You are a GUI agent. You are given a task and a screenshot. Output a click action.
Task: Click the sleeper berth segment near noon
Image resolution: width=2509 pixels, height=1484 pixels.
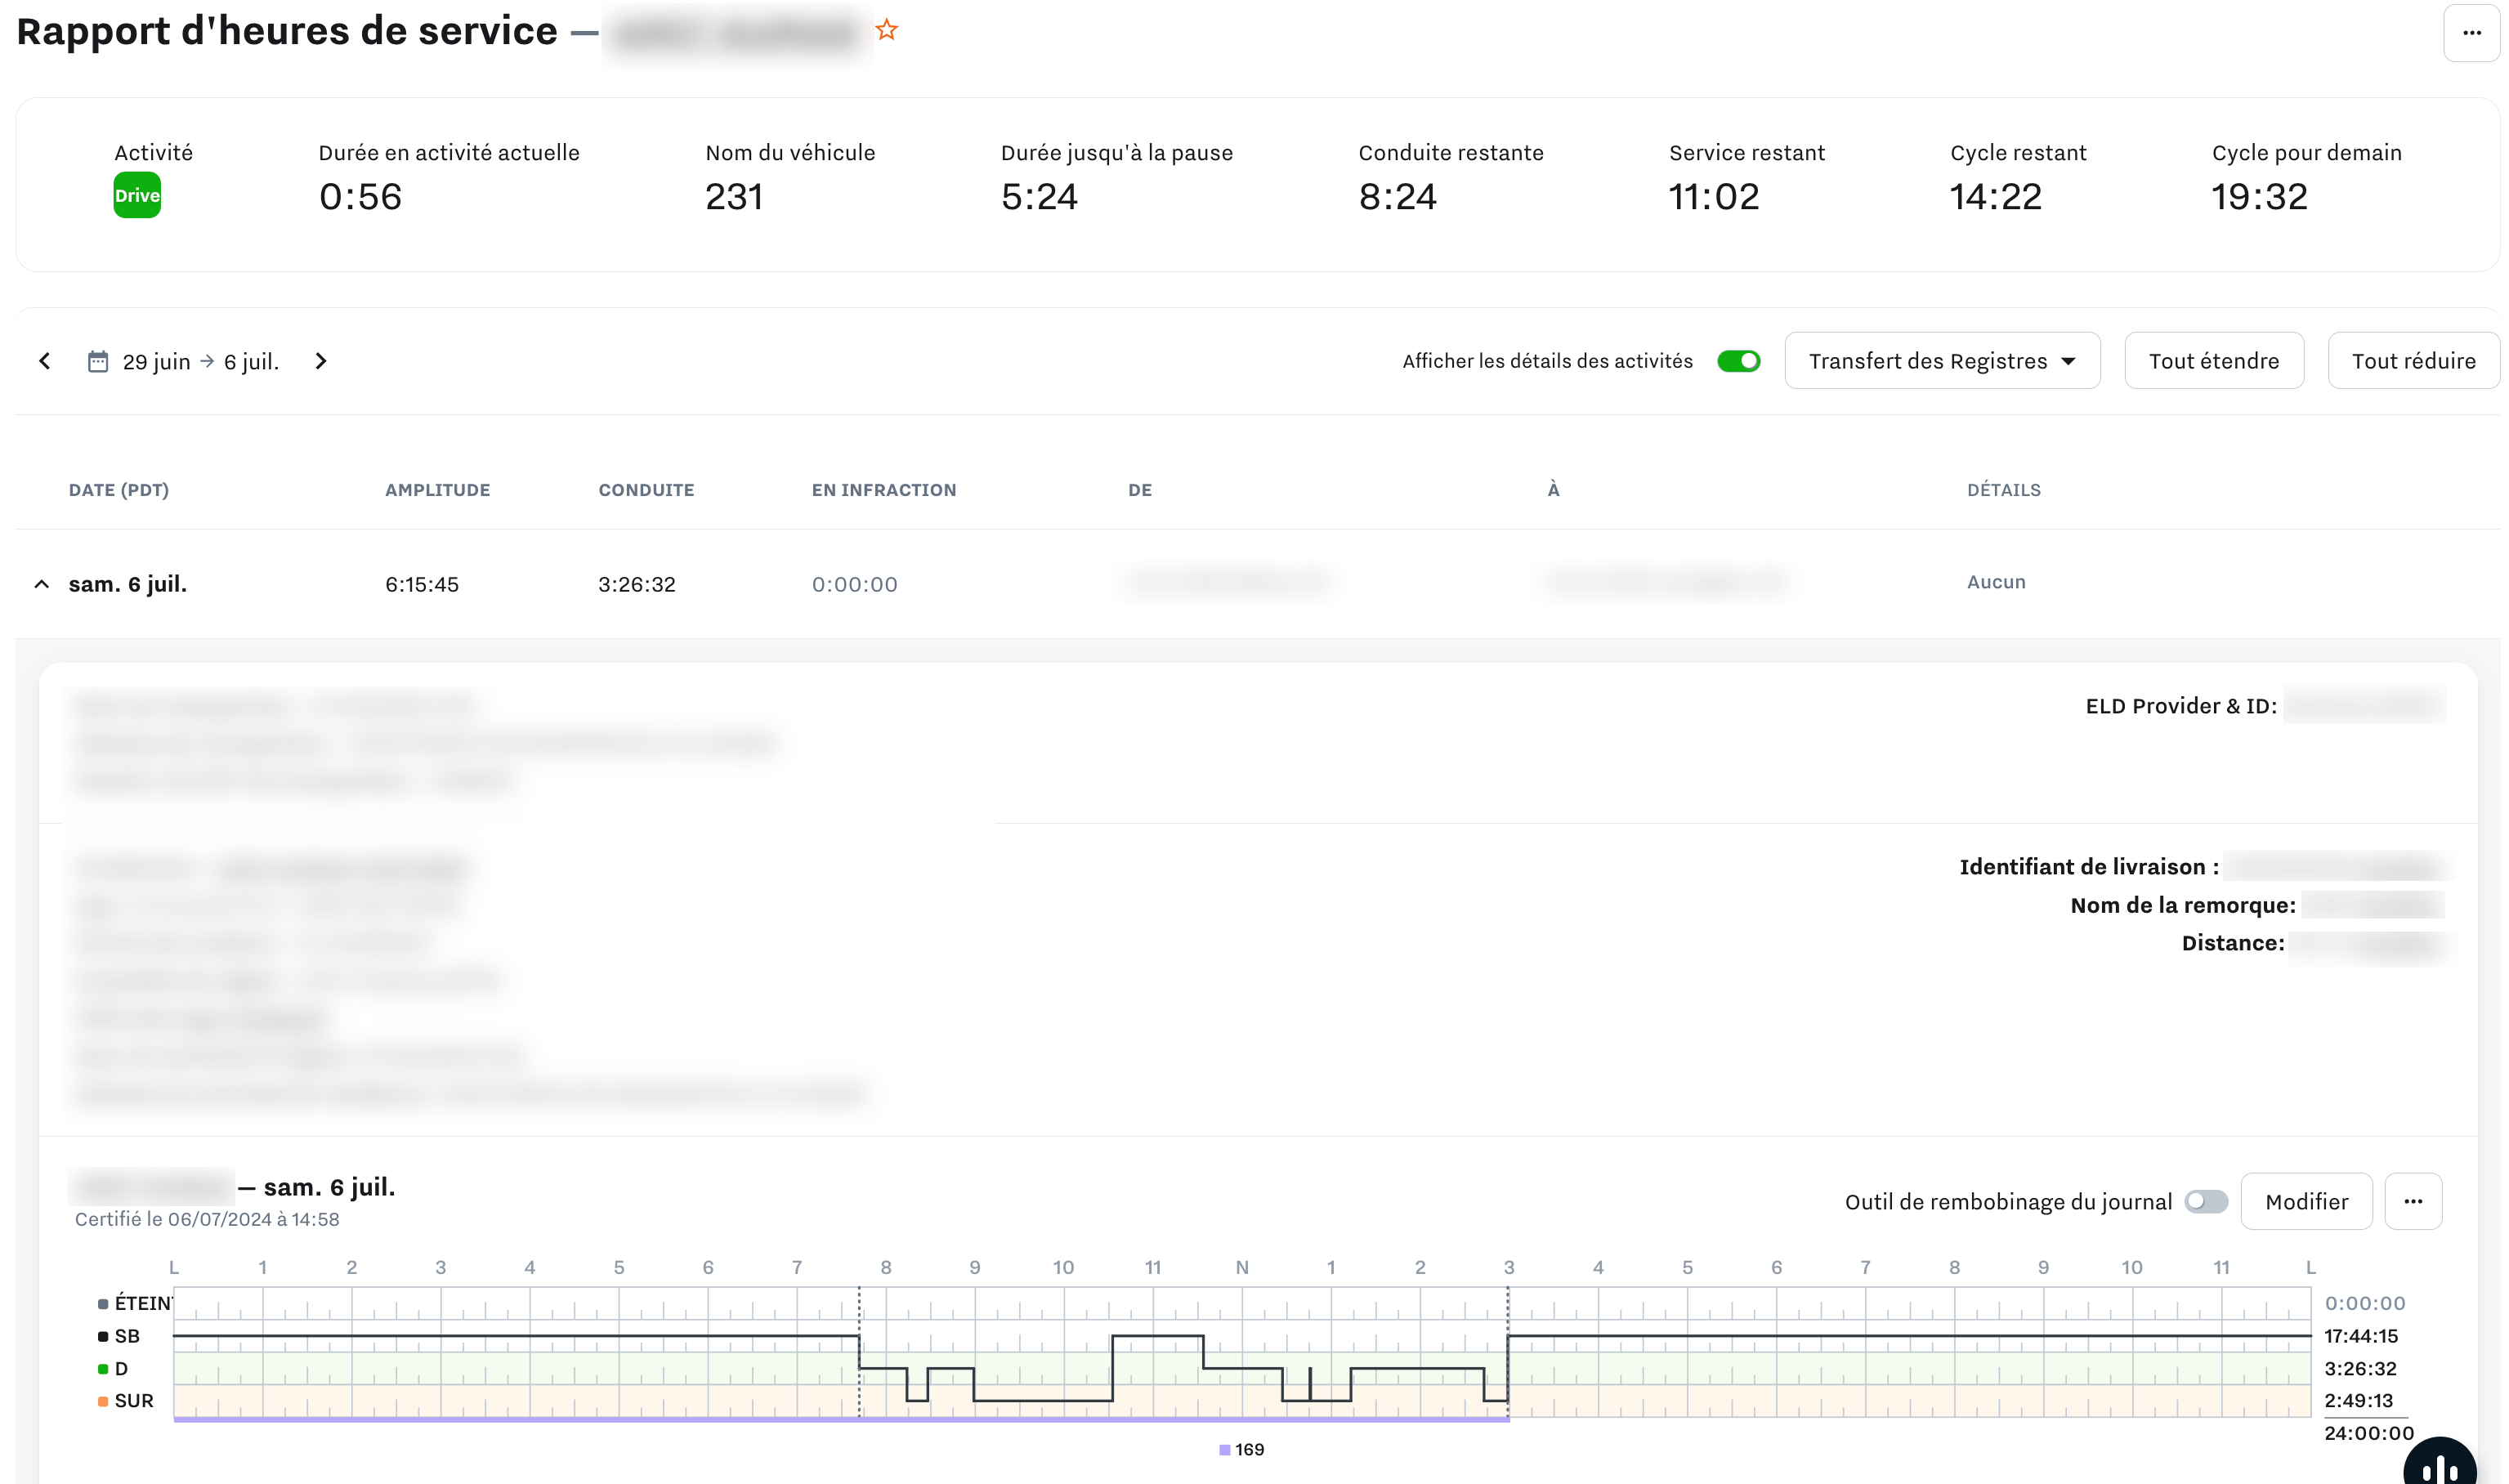pyautogui.click(x=1157, y=1336)
